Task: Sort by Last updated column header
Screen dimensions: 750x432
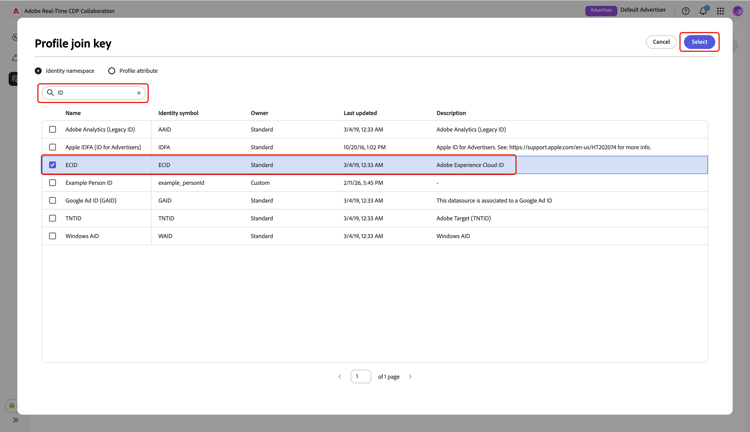Action: (x=360, y=113)
